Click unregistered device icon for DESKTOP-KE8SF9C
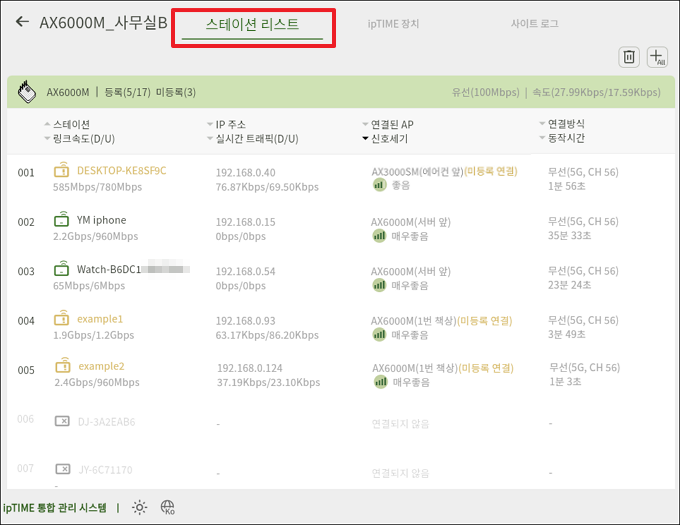The height and width of the screenshot is (525, 680). pos(62,170)
